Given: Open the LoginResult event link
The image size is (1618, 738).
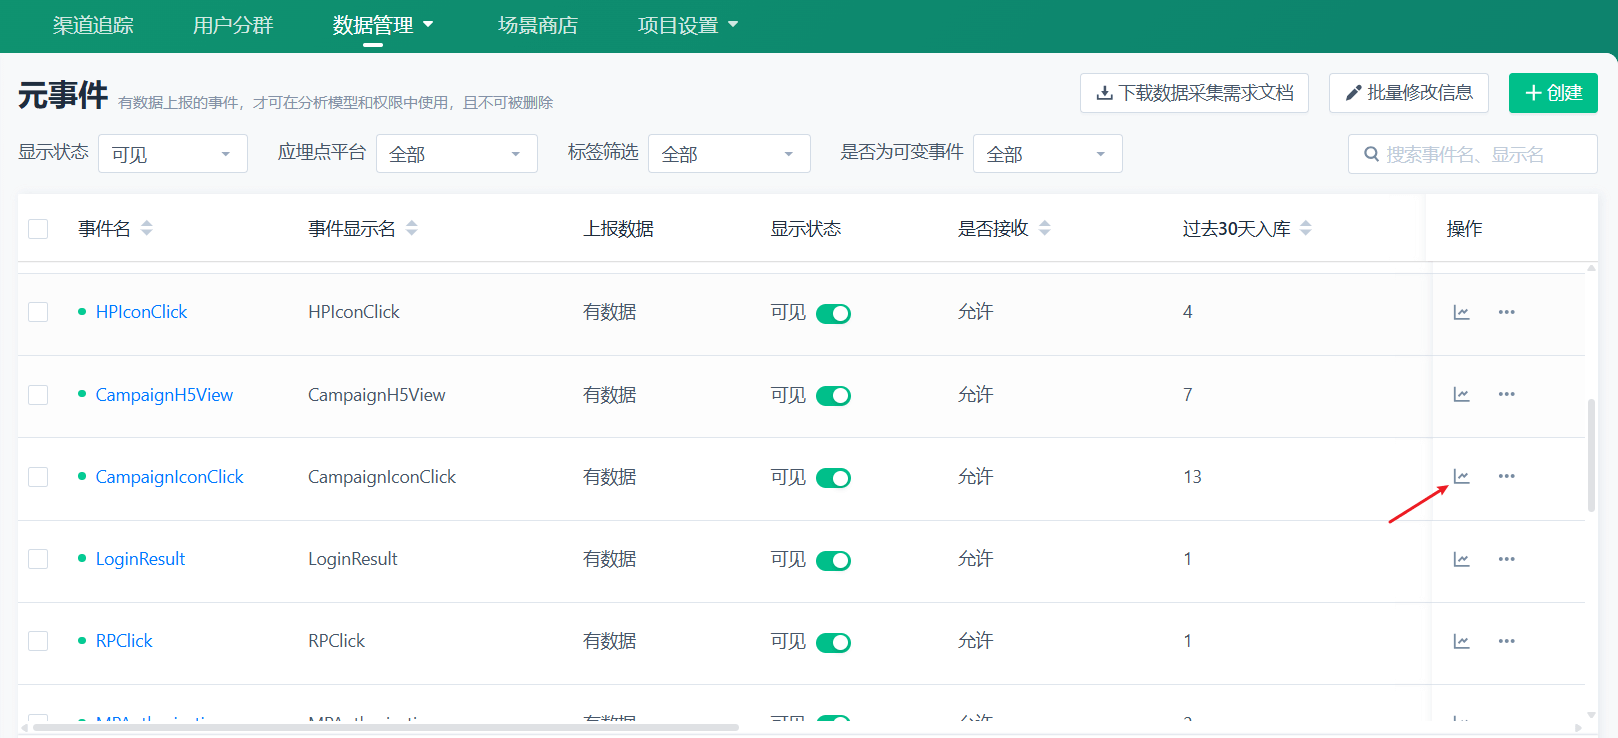Looking at the screenshot, I should [x=140, y=559].
